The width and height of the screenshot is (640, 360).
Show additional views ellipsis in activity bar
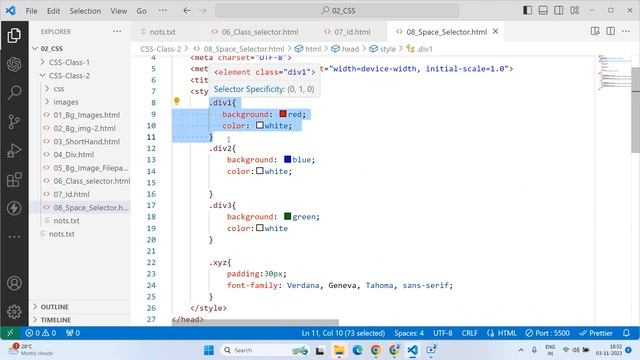point(14,236)
